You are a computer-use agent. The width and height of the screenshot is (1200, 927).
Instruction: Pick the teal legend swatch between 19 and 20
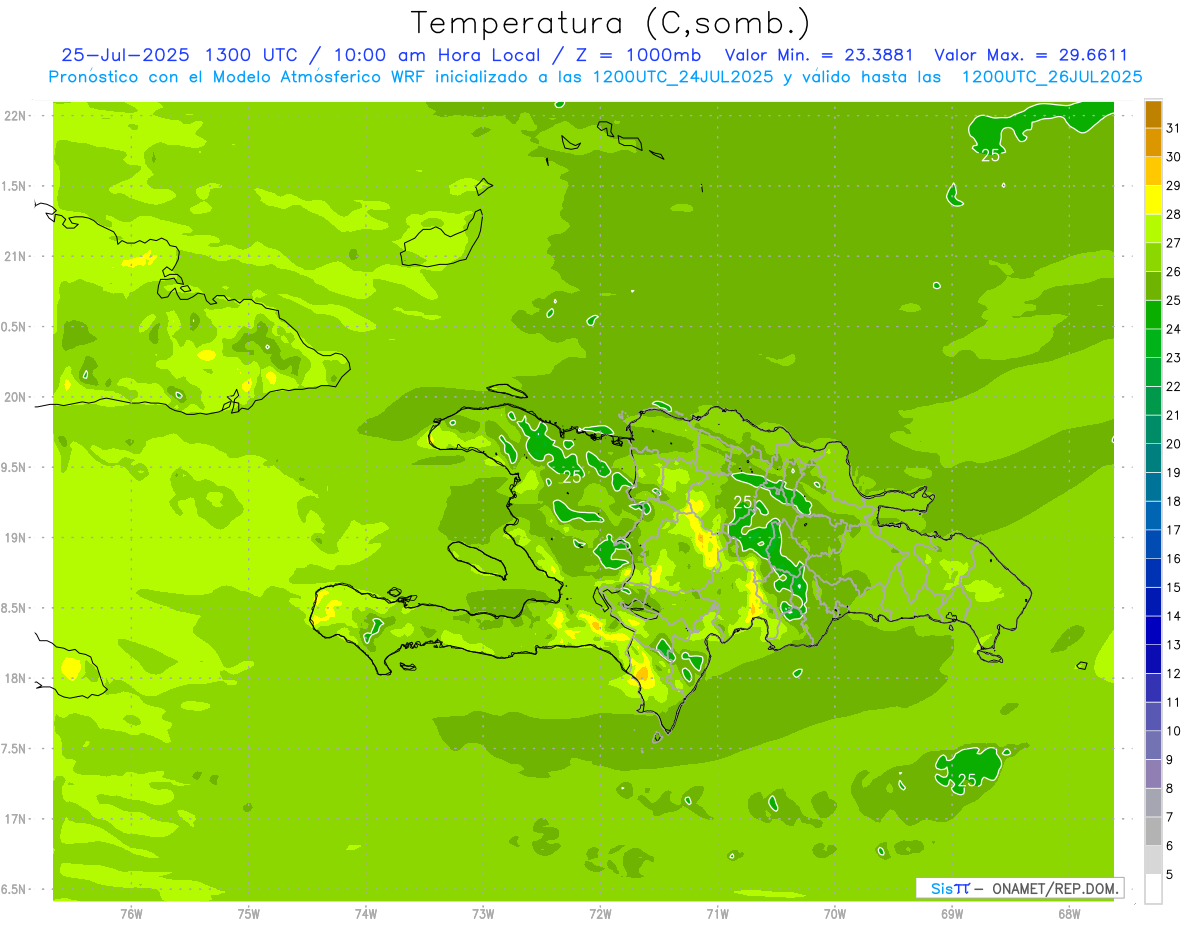click(x=1153, y=458)
